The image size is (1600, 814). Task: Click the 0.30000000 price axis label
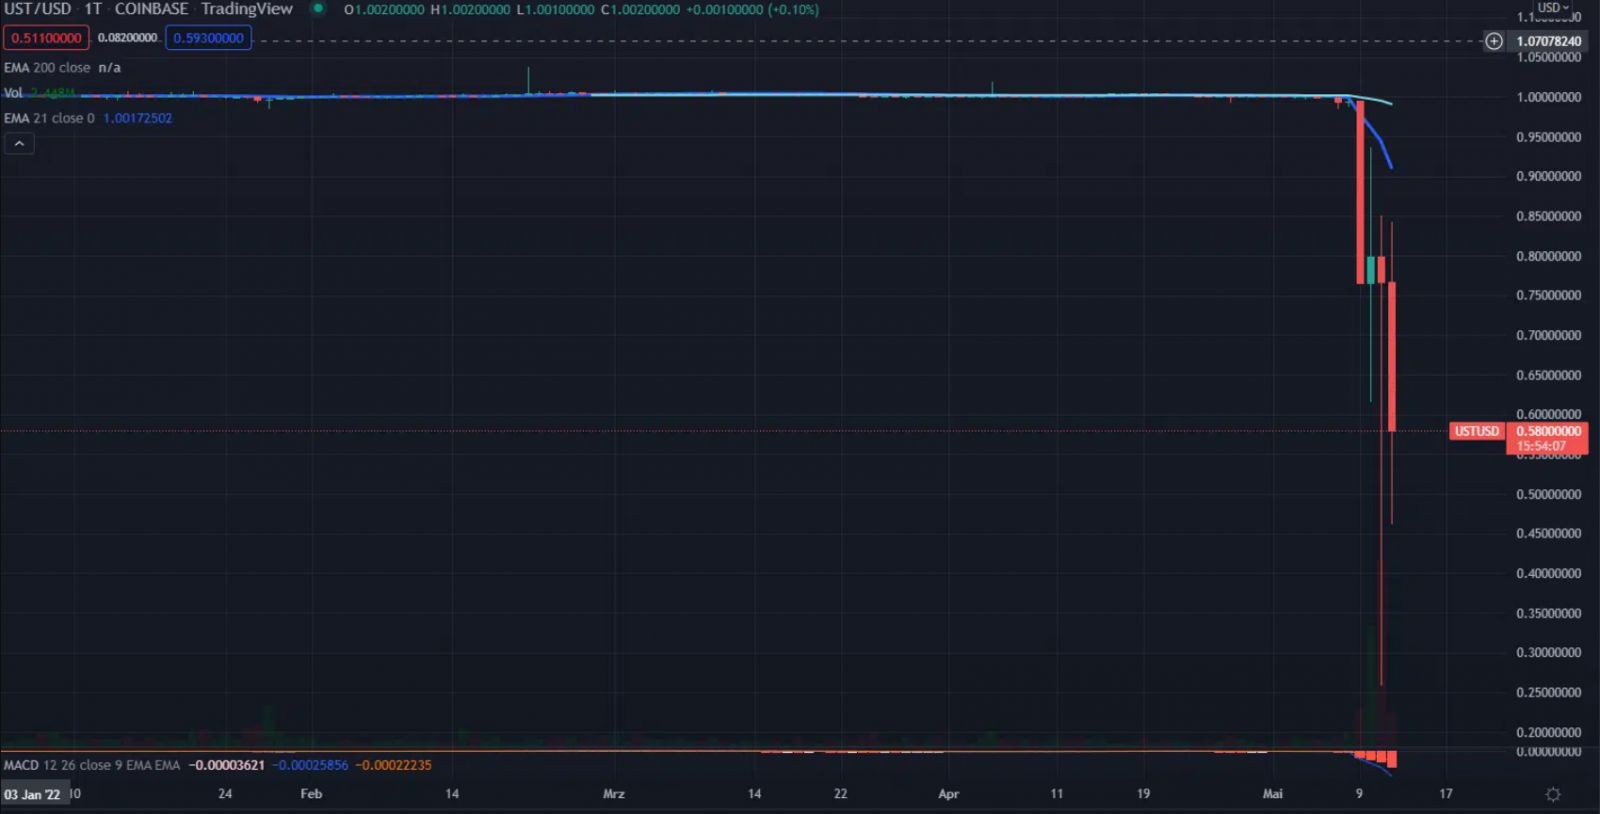coord(1548,652)
